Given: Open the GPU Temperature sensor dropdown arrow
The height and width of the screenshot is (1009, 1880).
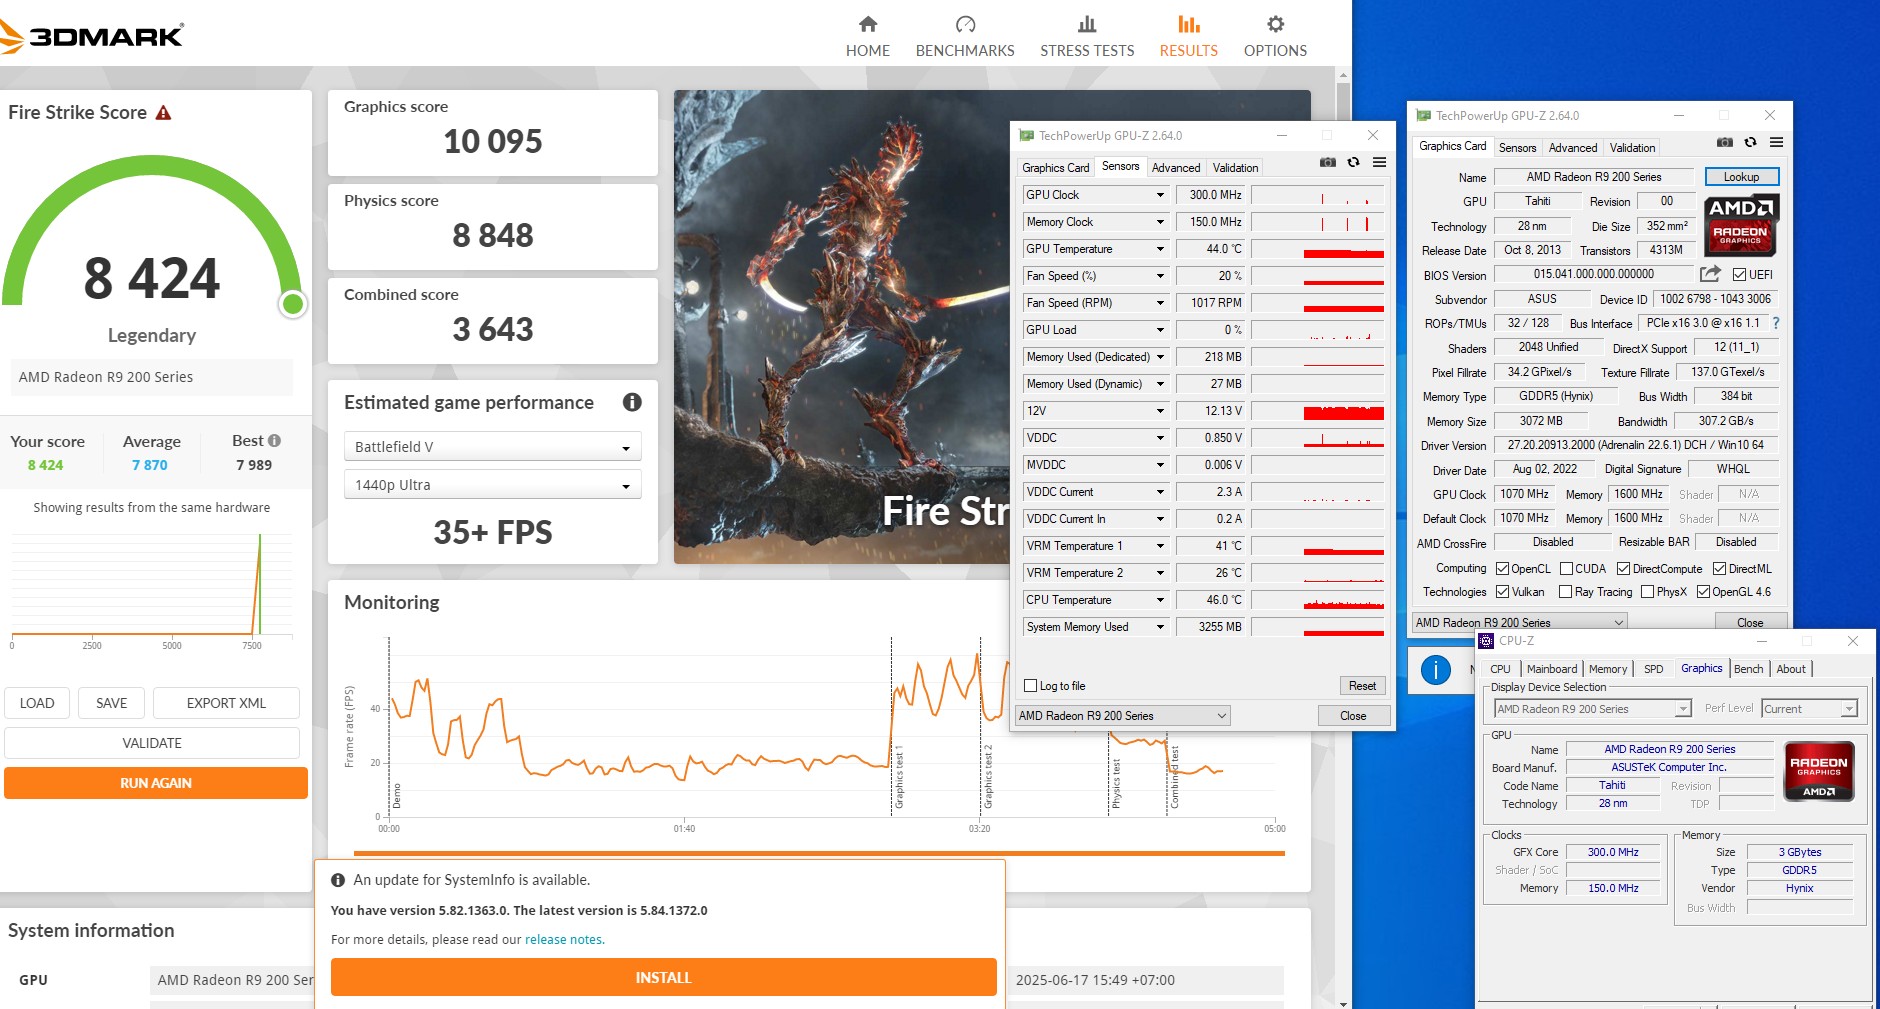Looking at the screenshot, I should [x=1160, y=249].
